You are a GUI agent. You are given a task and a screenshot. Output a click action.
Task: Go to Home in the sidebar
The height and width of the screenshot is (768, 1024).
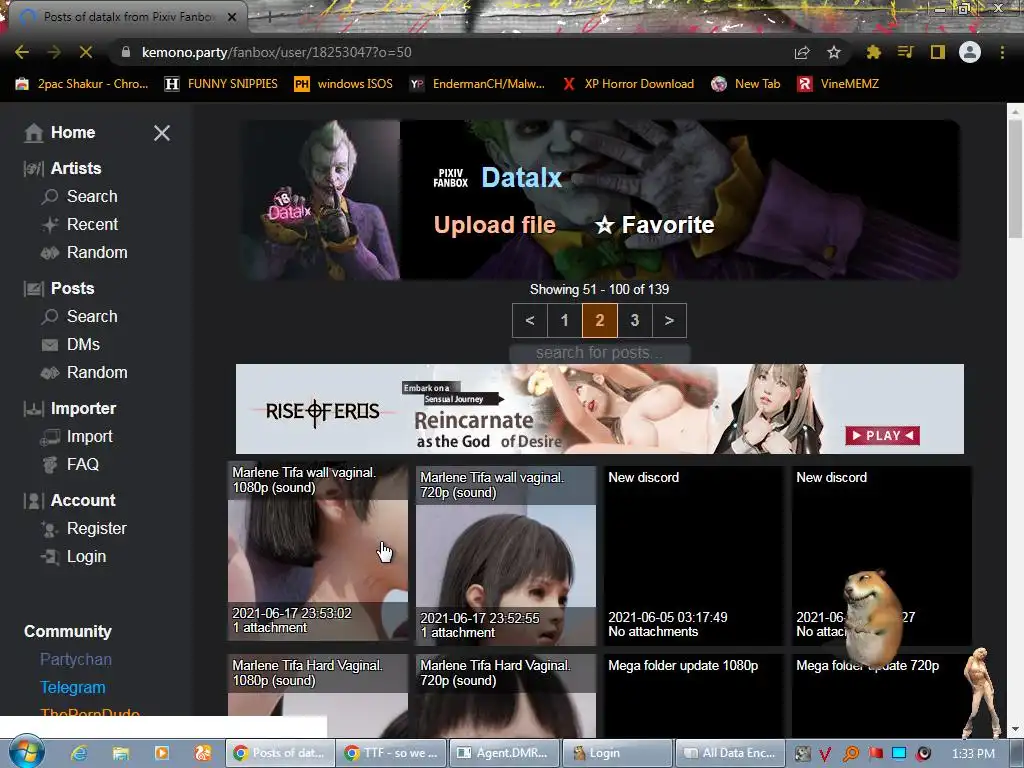point(60,133)
